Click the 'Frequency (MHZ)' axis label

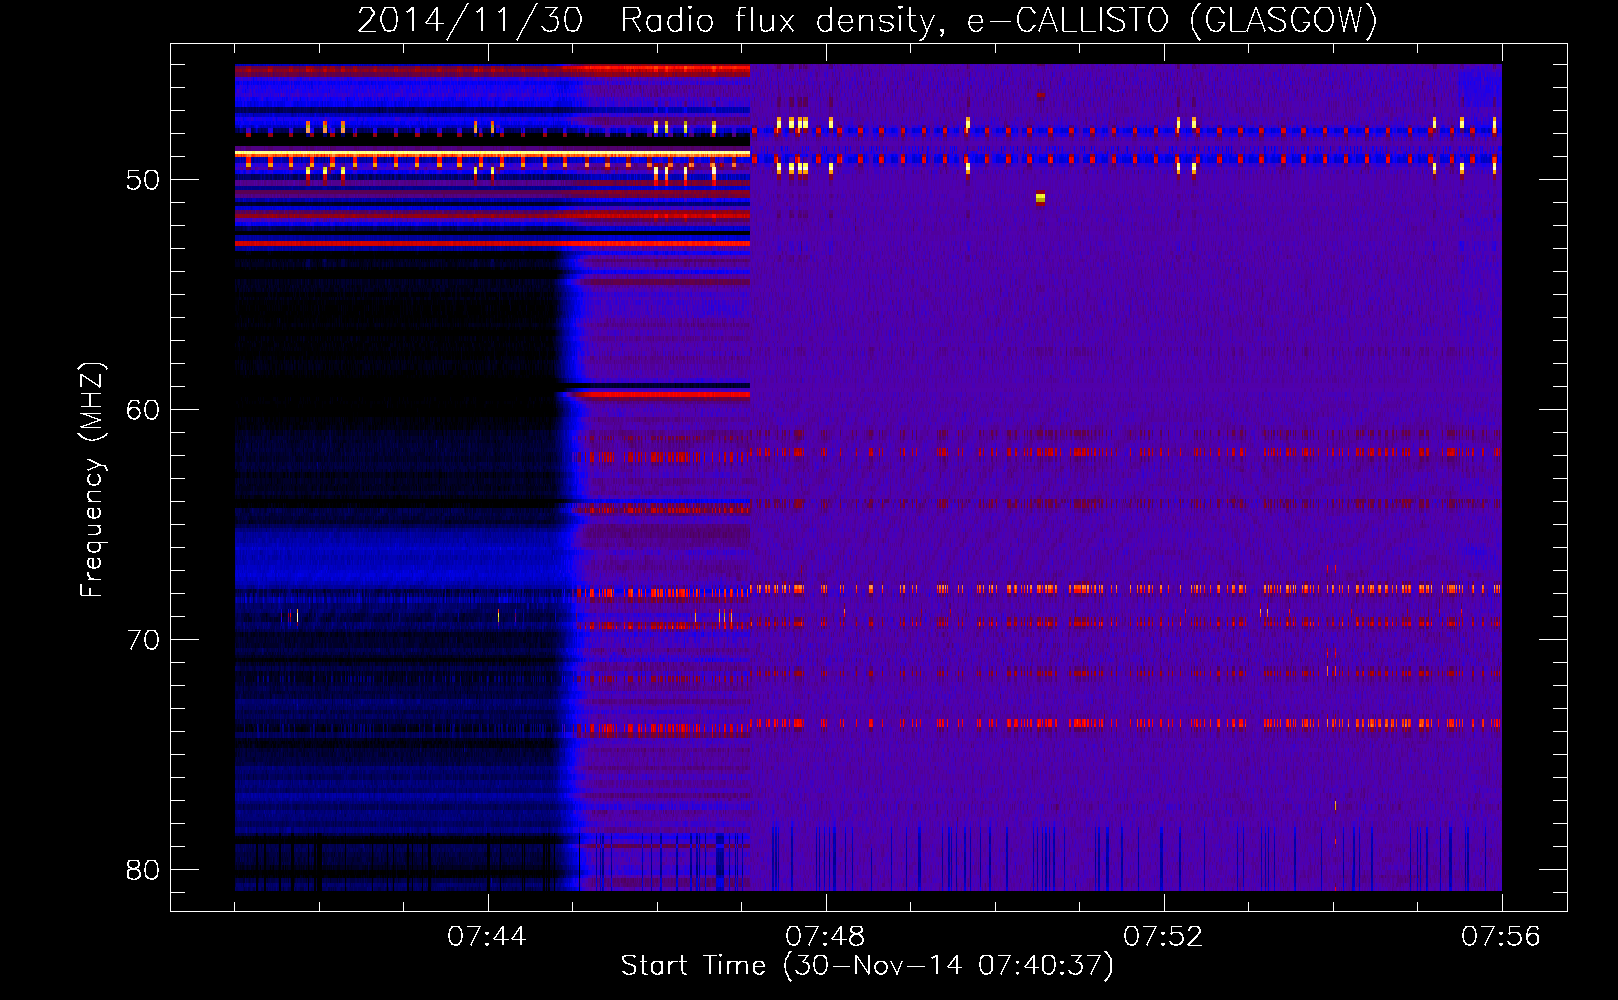(92, 480)
